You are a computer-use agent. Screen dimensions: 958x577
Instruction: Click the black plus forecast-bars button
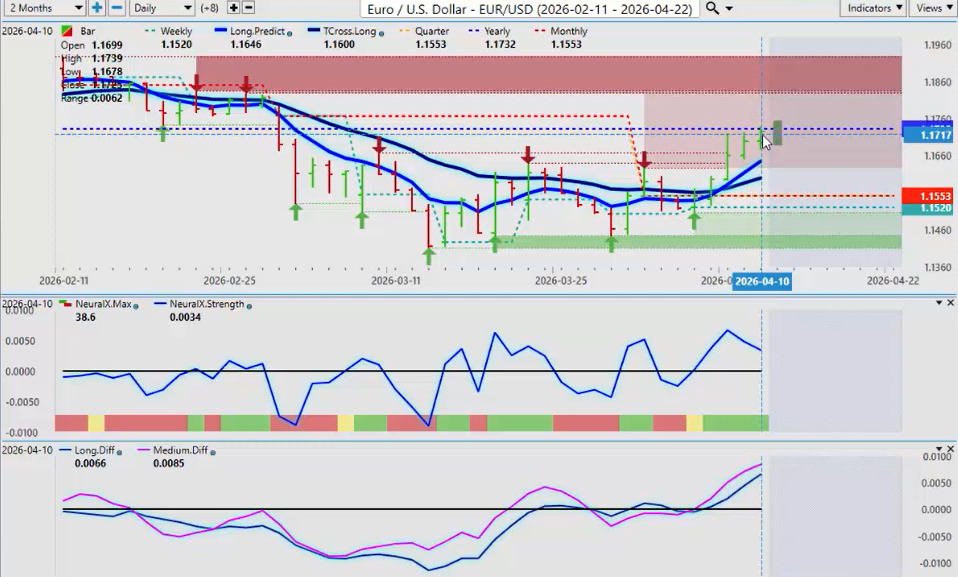(234, 8)
